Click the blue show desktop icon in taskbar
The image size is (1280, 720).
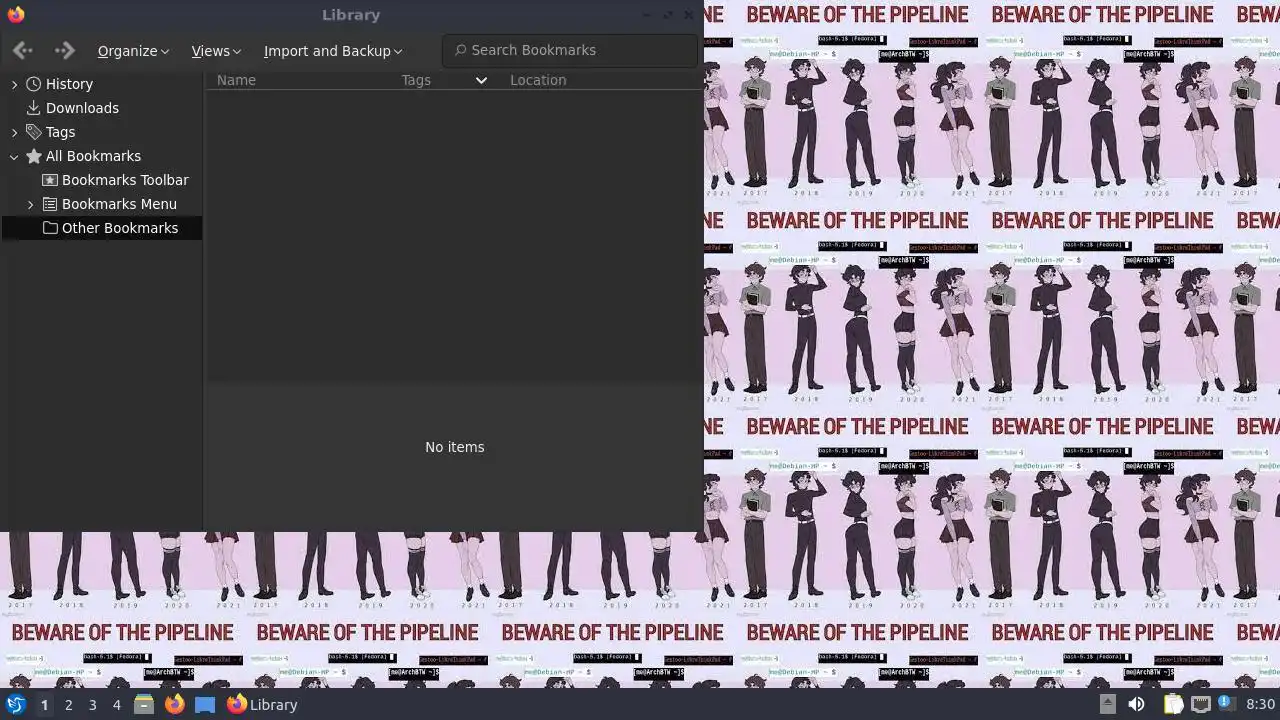click(x=205, y=704)
